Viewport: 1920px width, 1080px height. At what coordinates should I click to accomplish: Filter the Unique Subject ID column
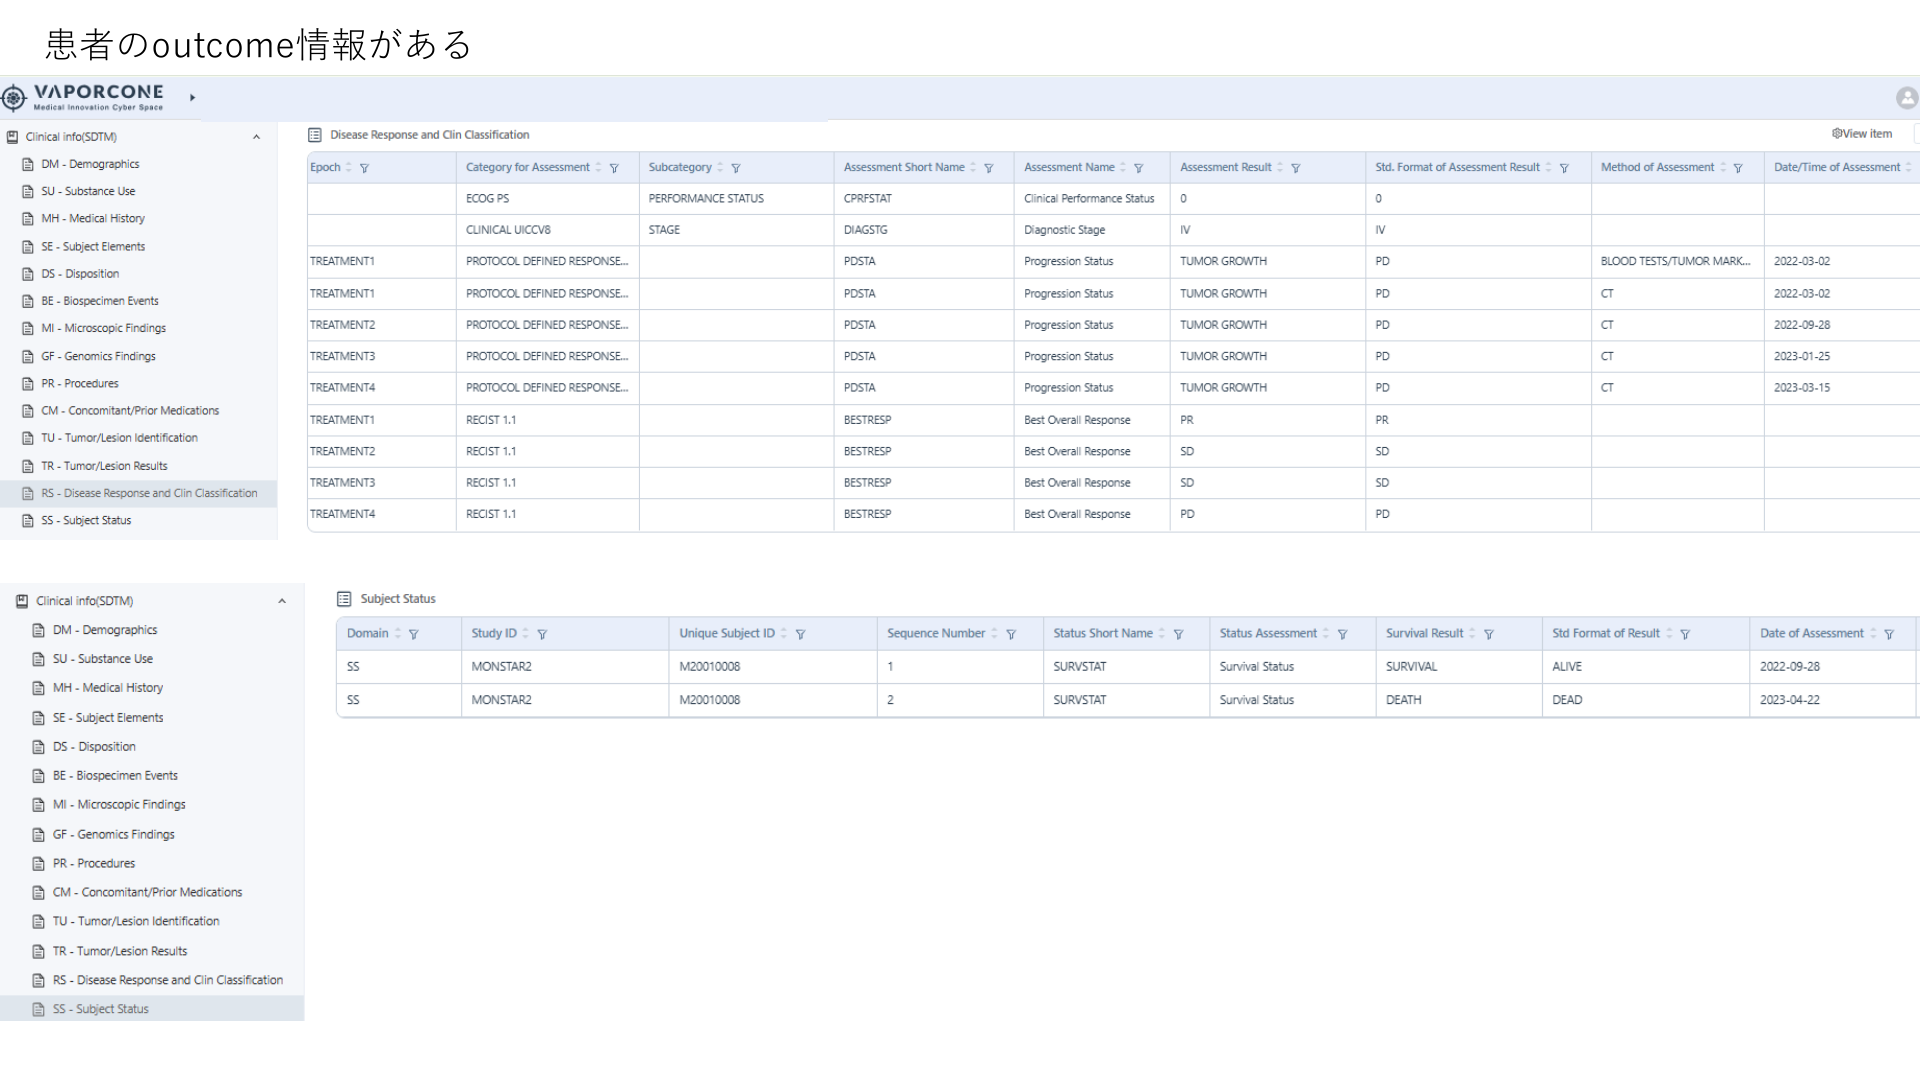click(x=800, y=634)
